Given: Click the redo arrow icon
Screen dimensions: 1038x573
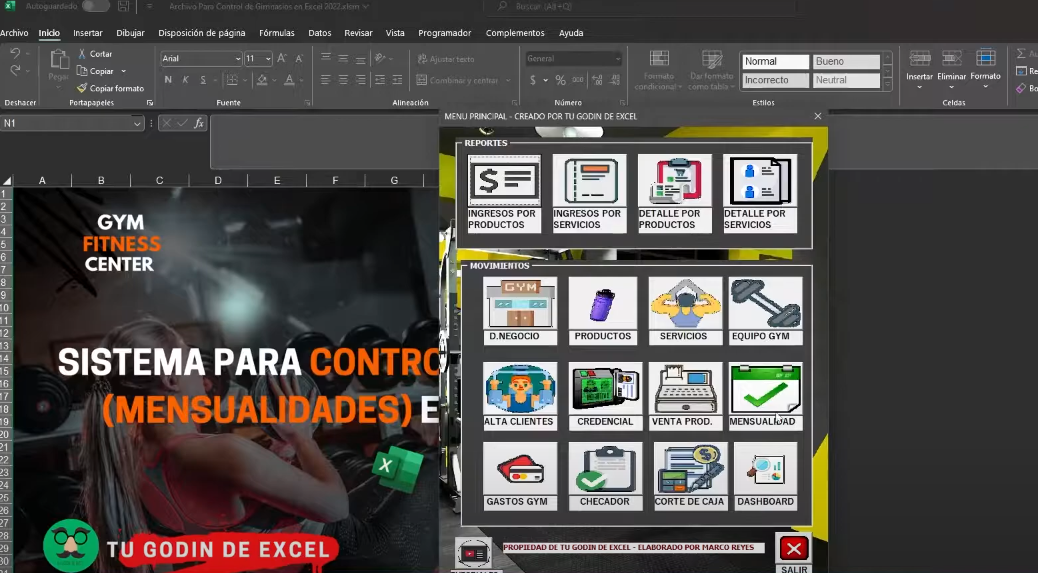Looking at the screenshot, I should [15, 71].
